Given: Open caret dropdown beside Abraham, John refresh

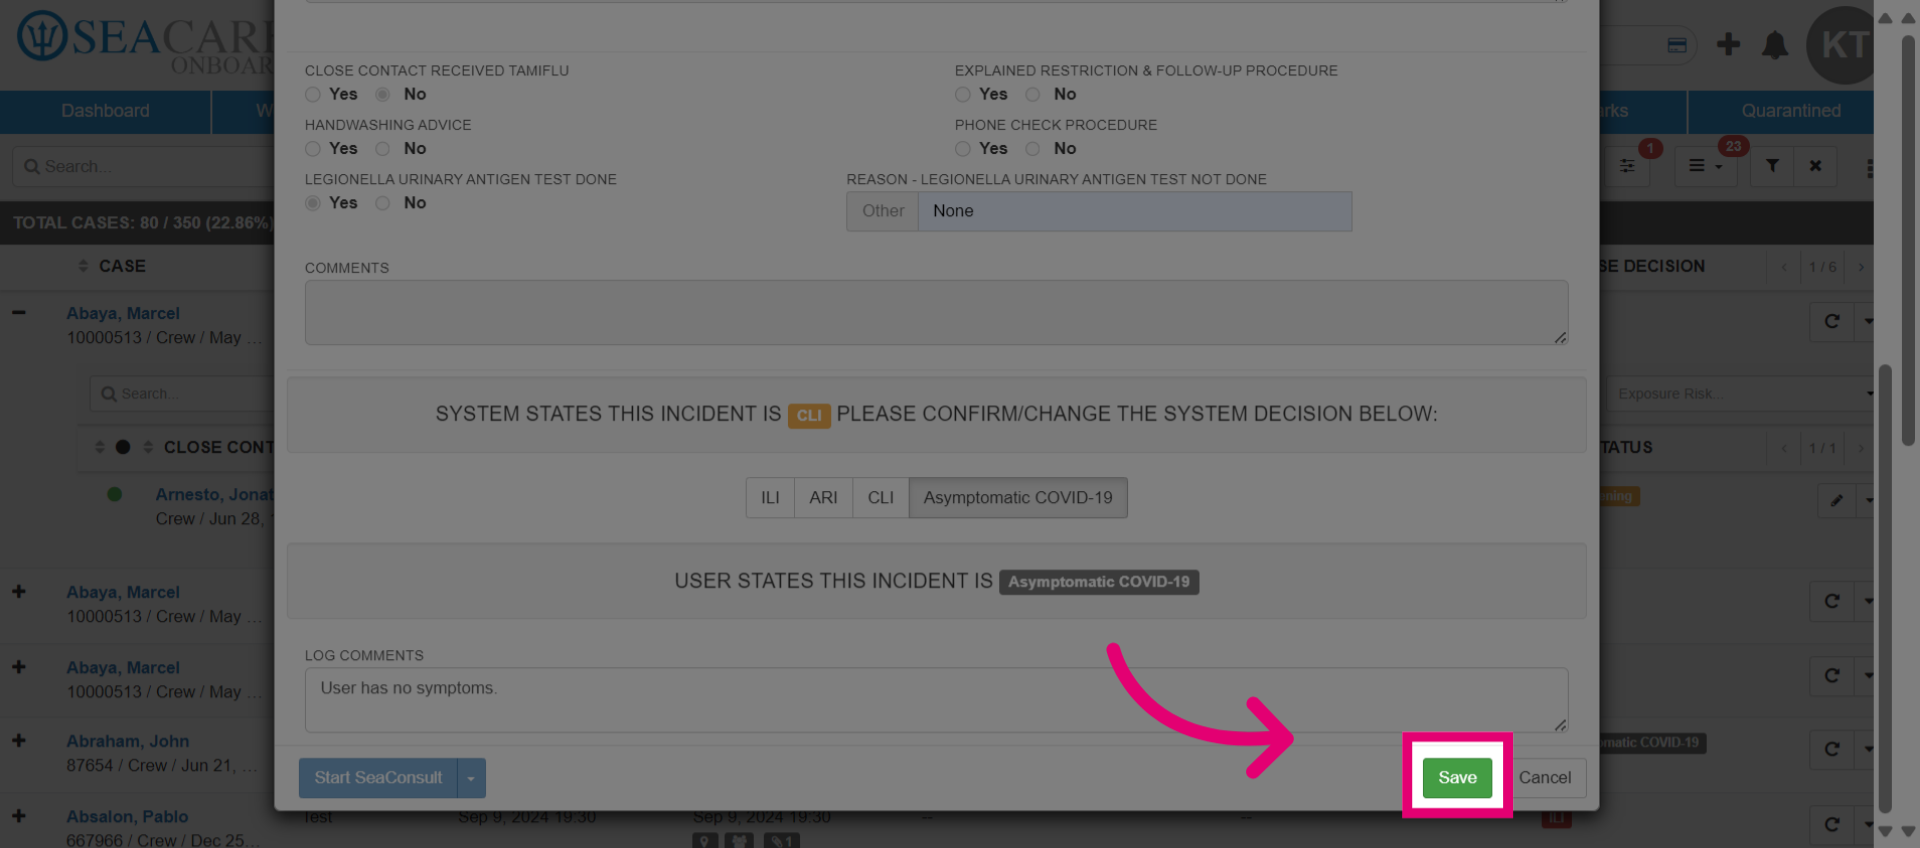Looking at the screenshot, I should (x=1866, y=749).
